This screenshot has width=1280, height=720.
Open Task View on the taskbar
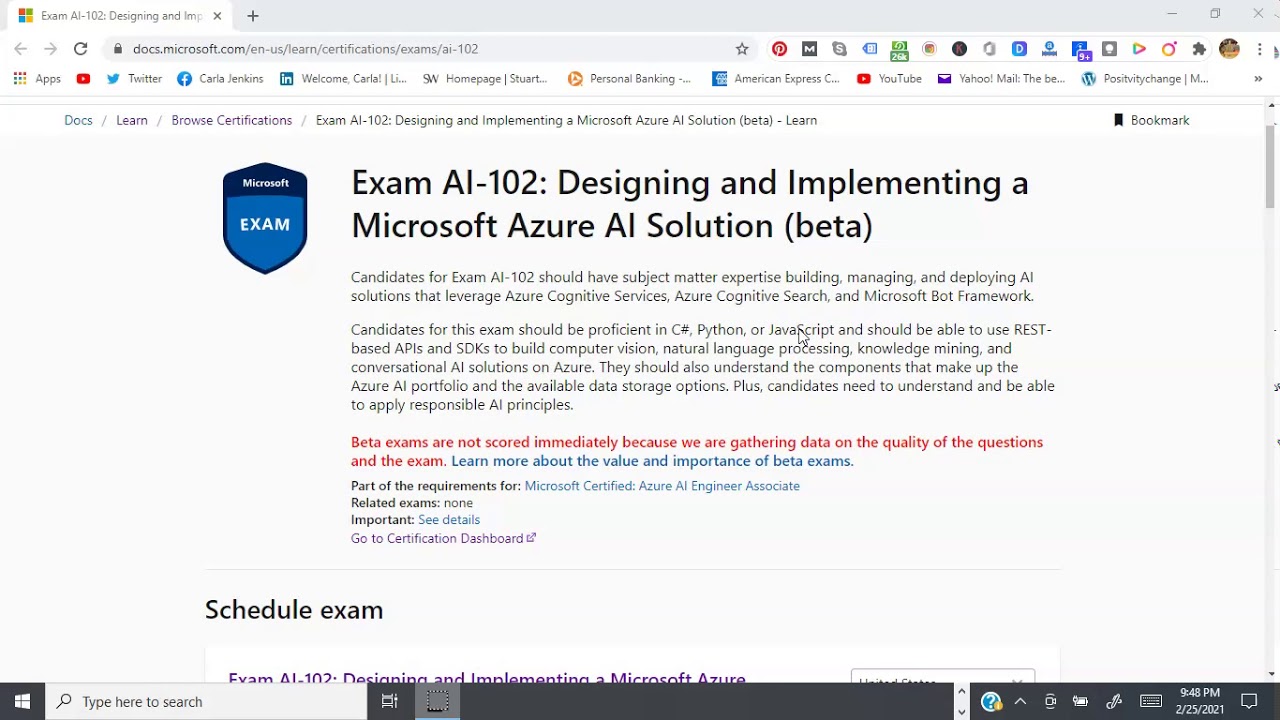click(390, 701)
